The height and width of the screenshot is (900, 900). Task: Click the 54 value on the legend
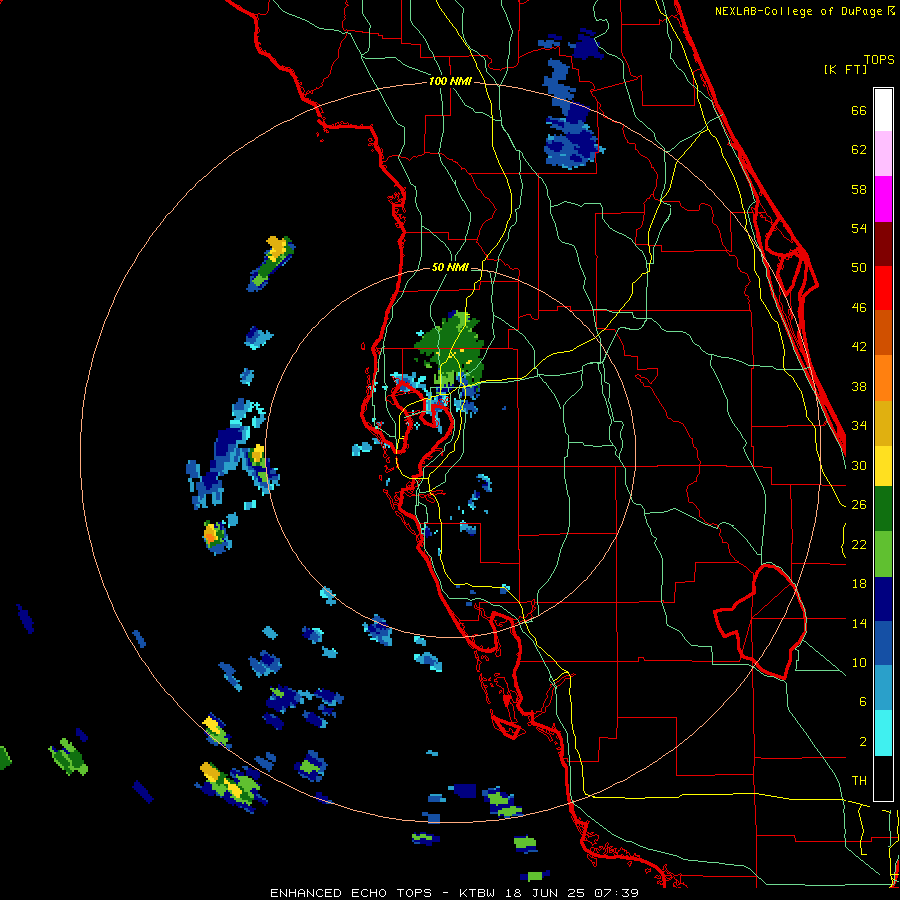pos(859,228)
